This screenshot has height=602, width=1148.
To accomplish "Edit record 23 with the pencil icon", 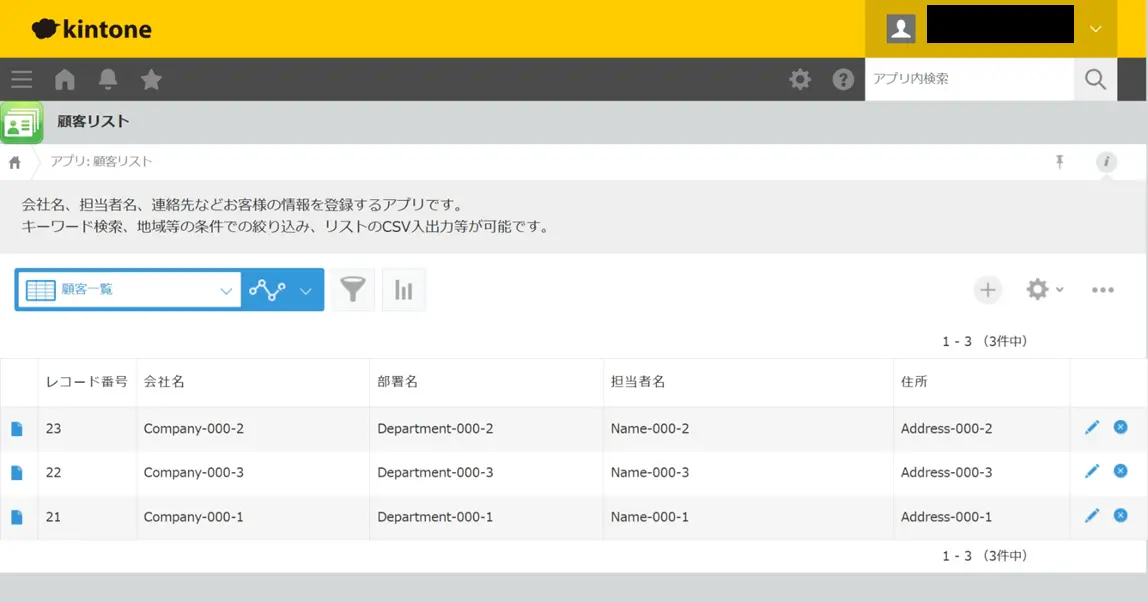I will click(1092, 427).
